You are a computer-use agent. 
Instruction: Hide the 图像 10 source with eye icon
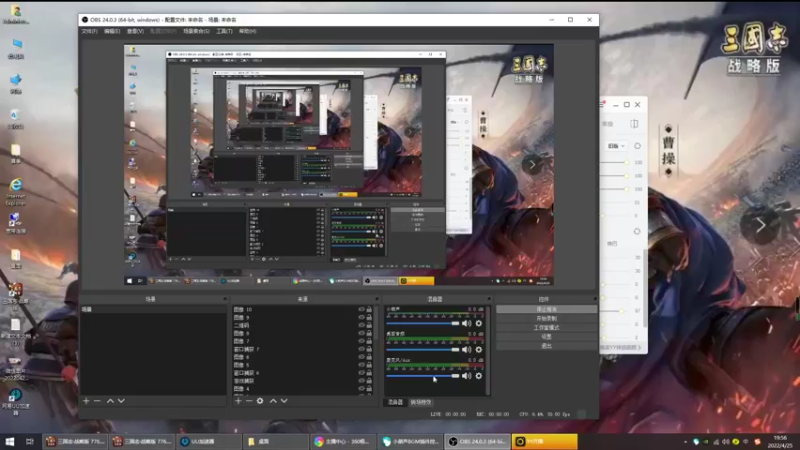pos(361,310)
